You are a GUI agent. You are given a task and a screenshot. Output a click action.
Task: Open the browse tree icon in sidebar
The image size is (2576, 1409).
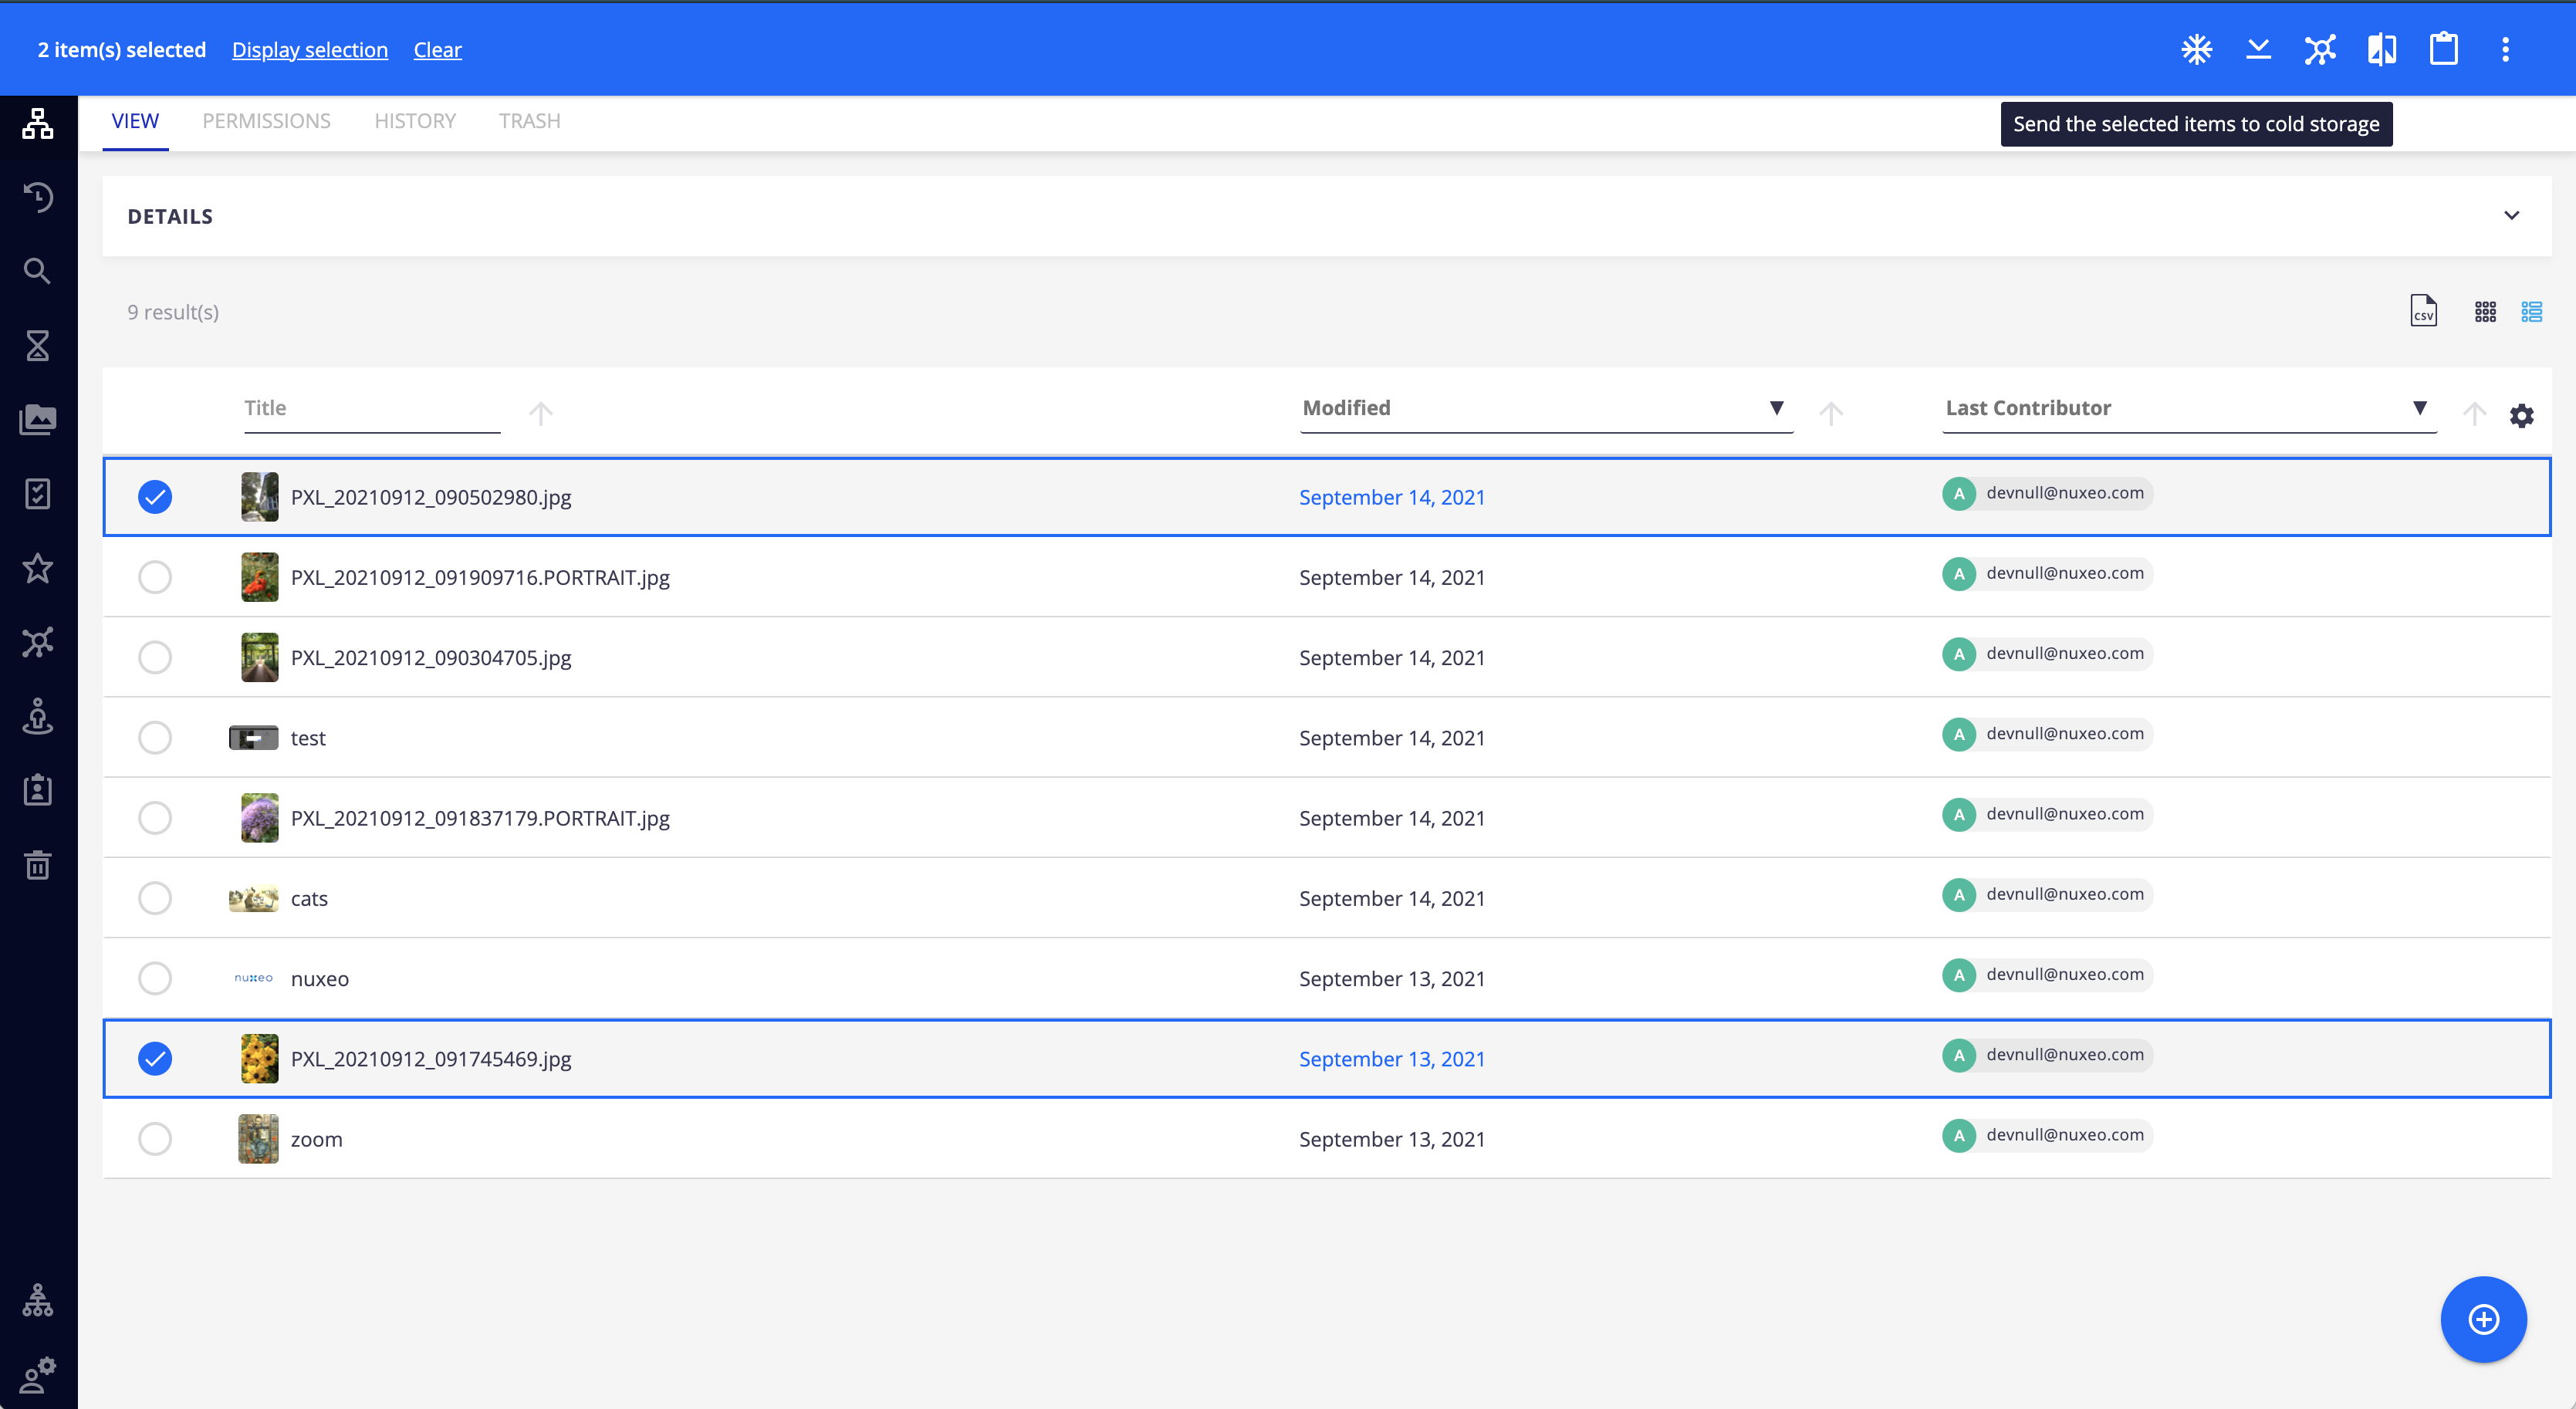point(38,123)
